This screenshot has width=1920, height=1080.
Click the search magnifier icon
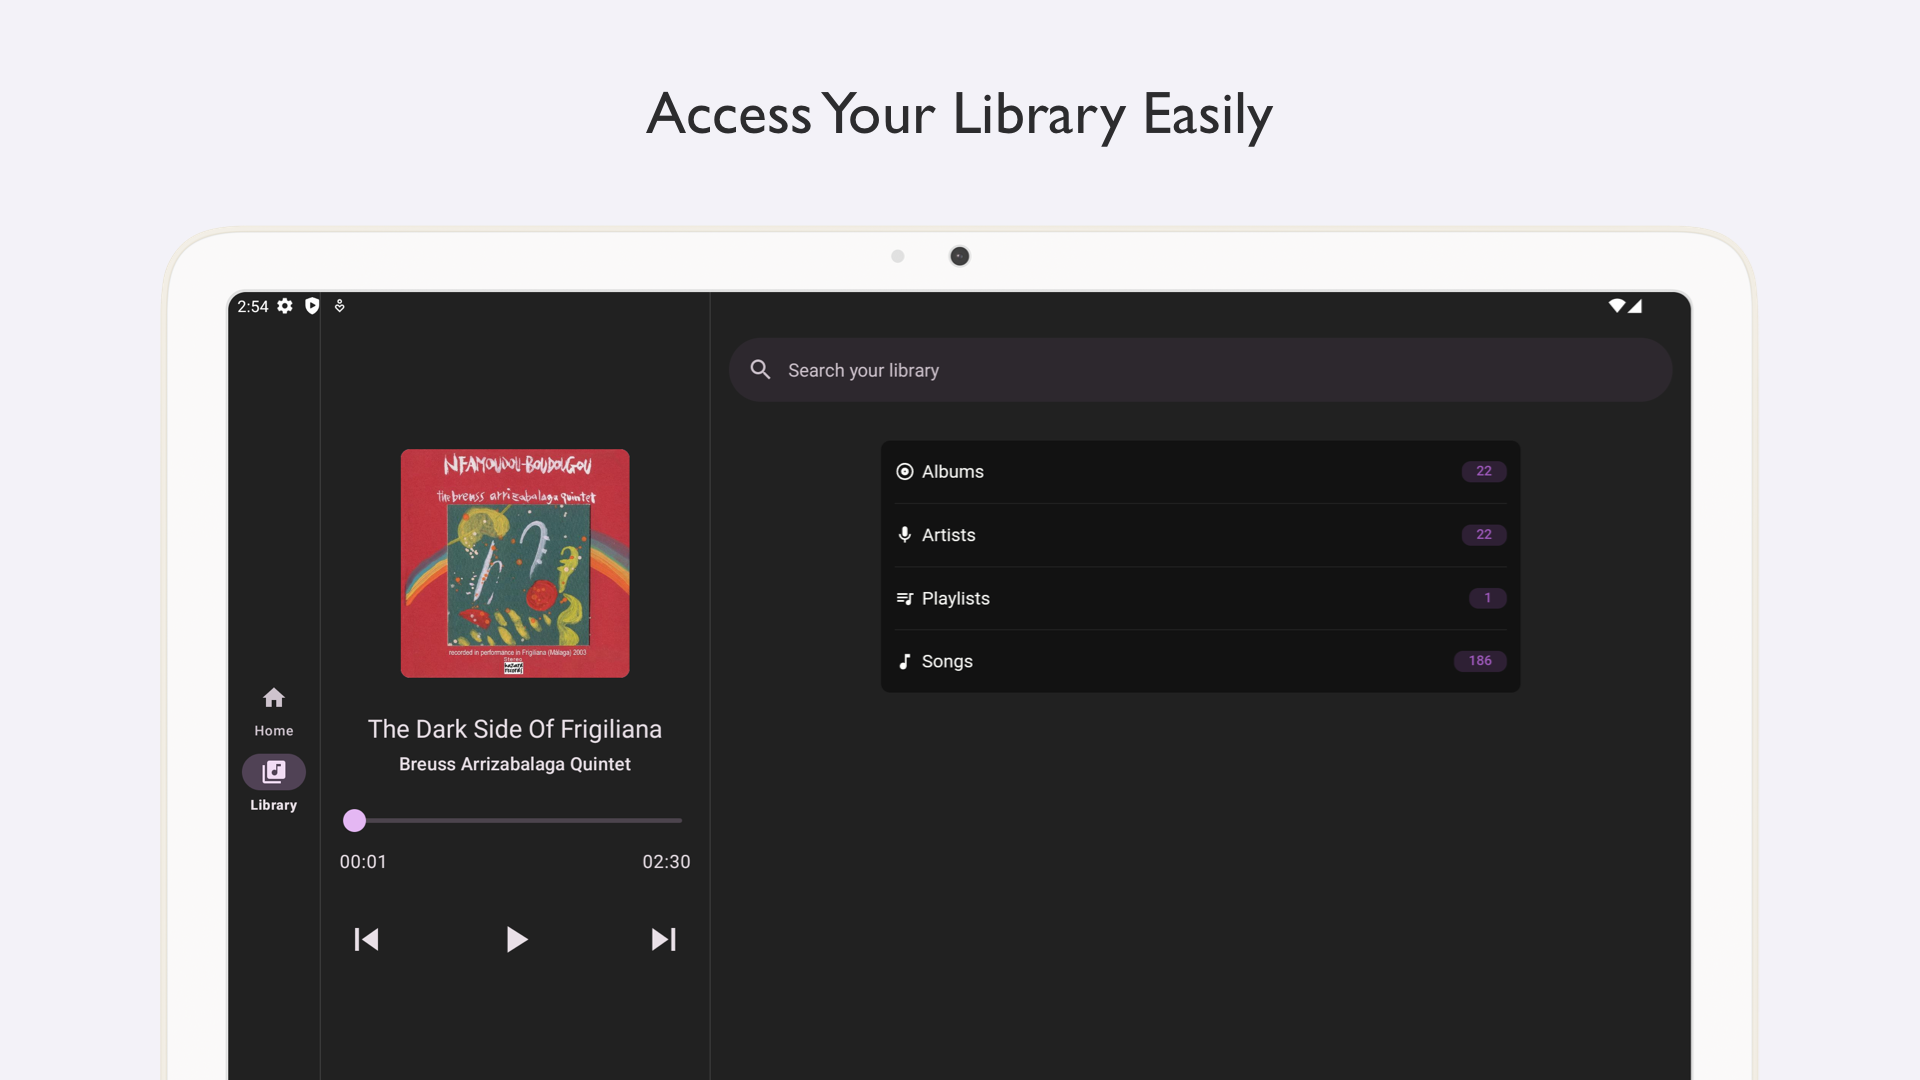760,370
